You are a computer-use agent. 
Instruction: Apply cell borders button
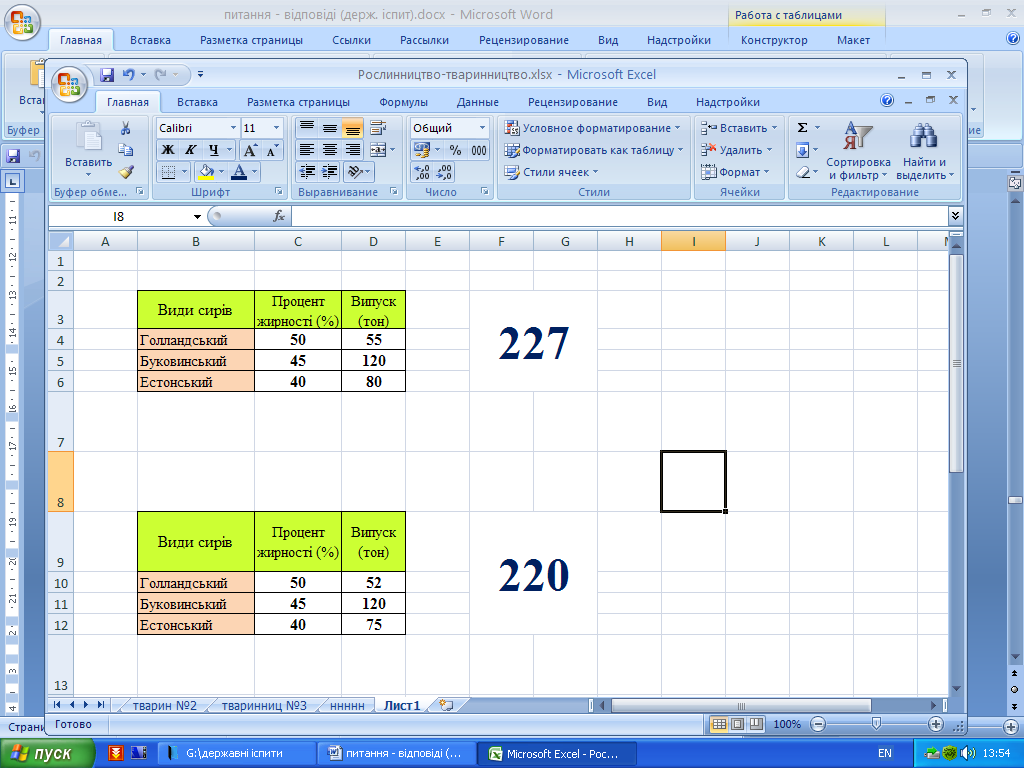pos(168,172)
